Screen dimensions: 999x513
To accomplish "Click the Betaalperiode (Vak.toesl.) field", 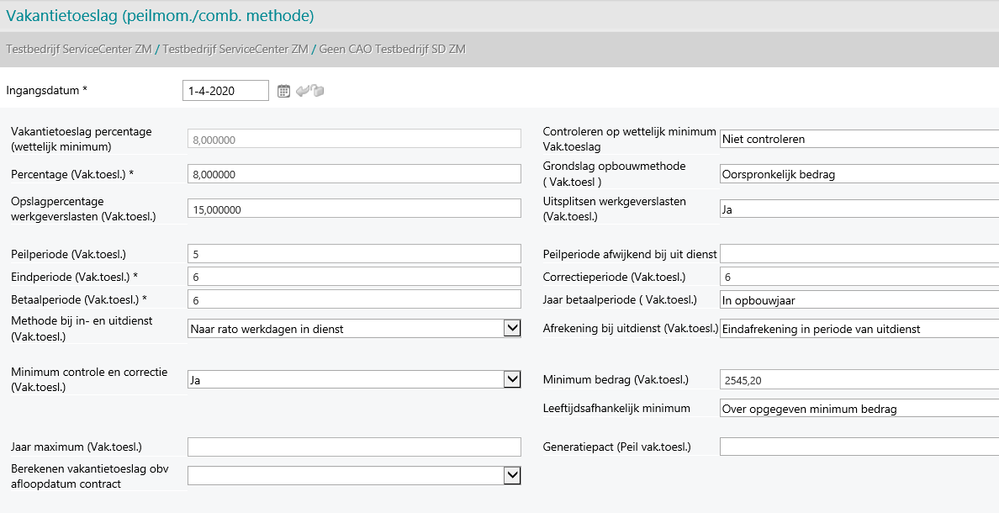I will click(x=354, y=299).
